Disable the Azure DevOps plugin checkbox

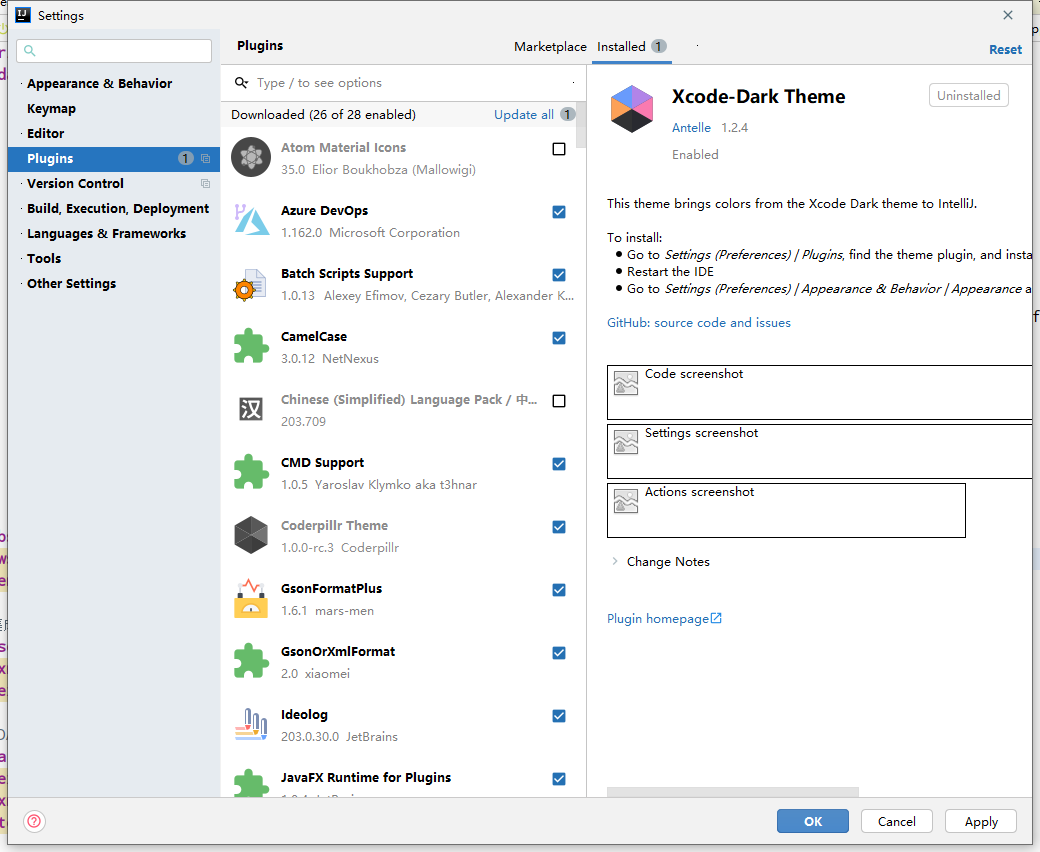pos(559,212)
